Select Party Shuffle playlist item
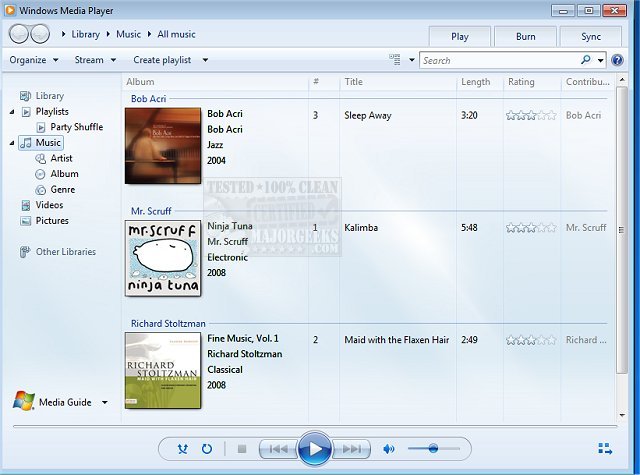The height and width of the screenshot is (475, 640). 77,127
